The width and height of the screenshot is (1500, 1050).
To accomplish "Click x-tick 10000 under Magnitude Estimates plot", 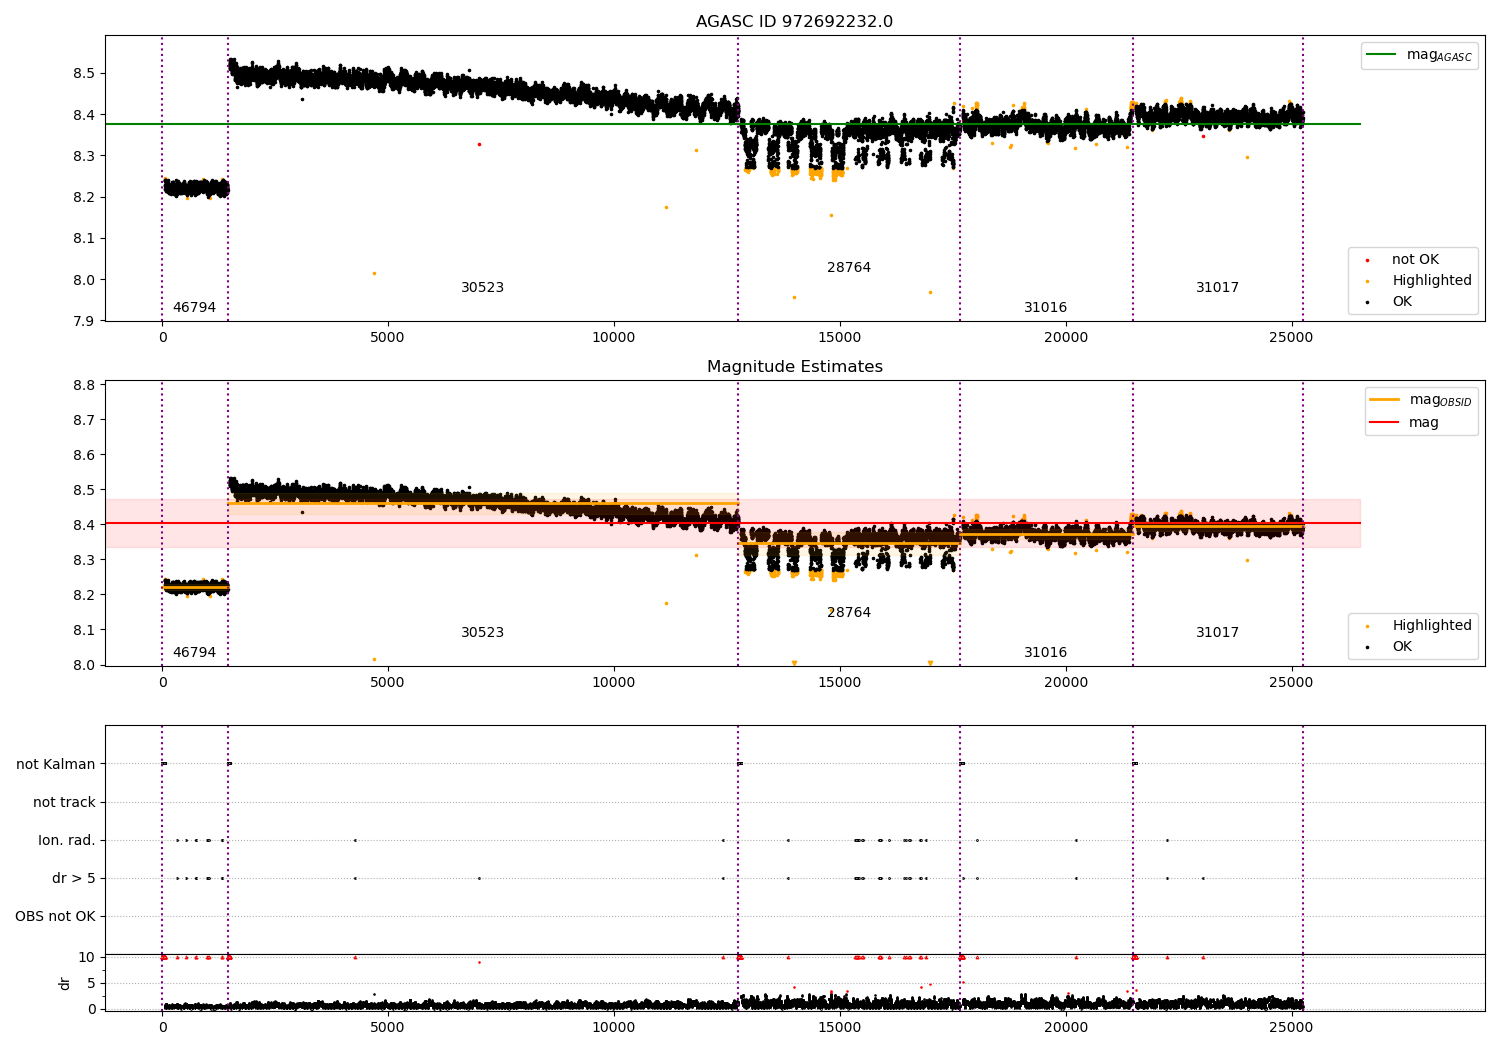I will click(x=613, y=683).
